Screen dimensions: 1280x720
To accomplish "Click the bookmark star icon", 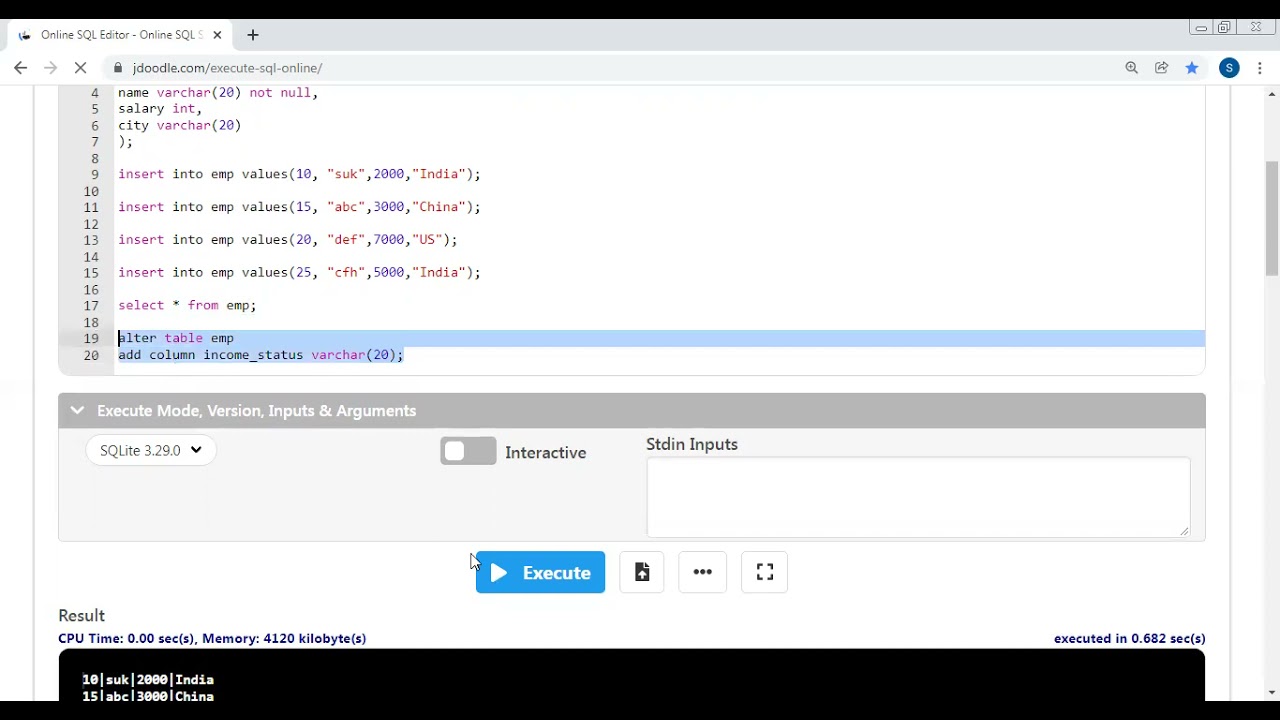I will (x=1192, y=68).
